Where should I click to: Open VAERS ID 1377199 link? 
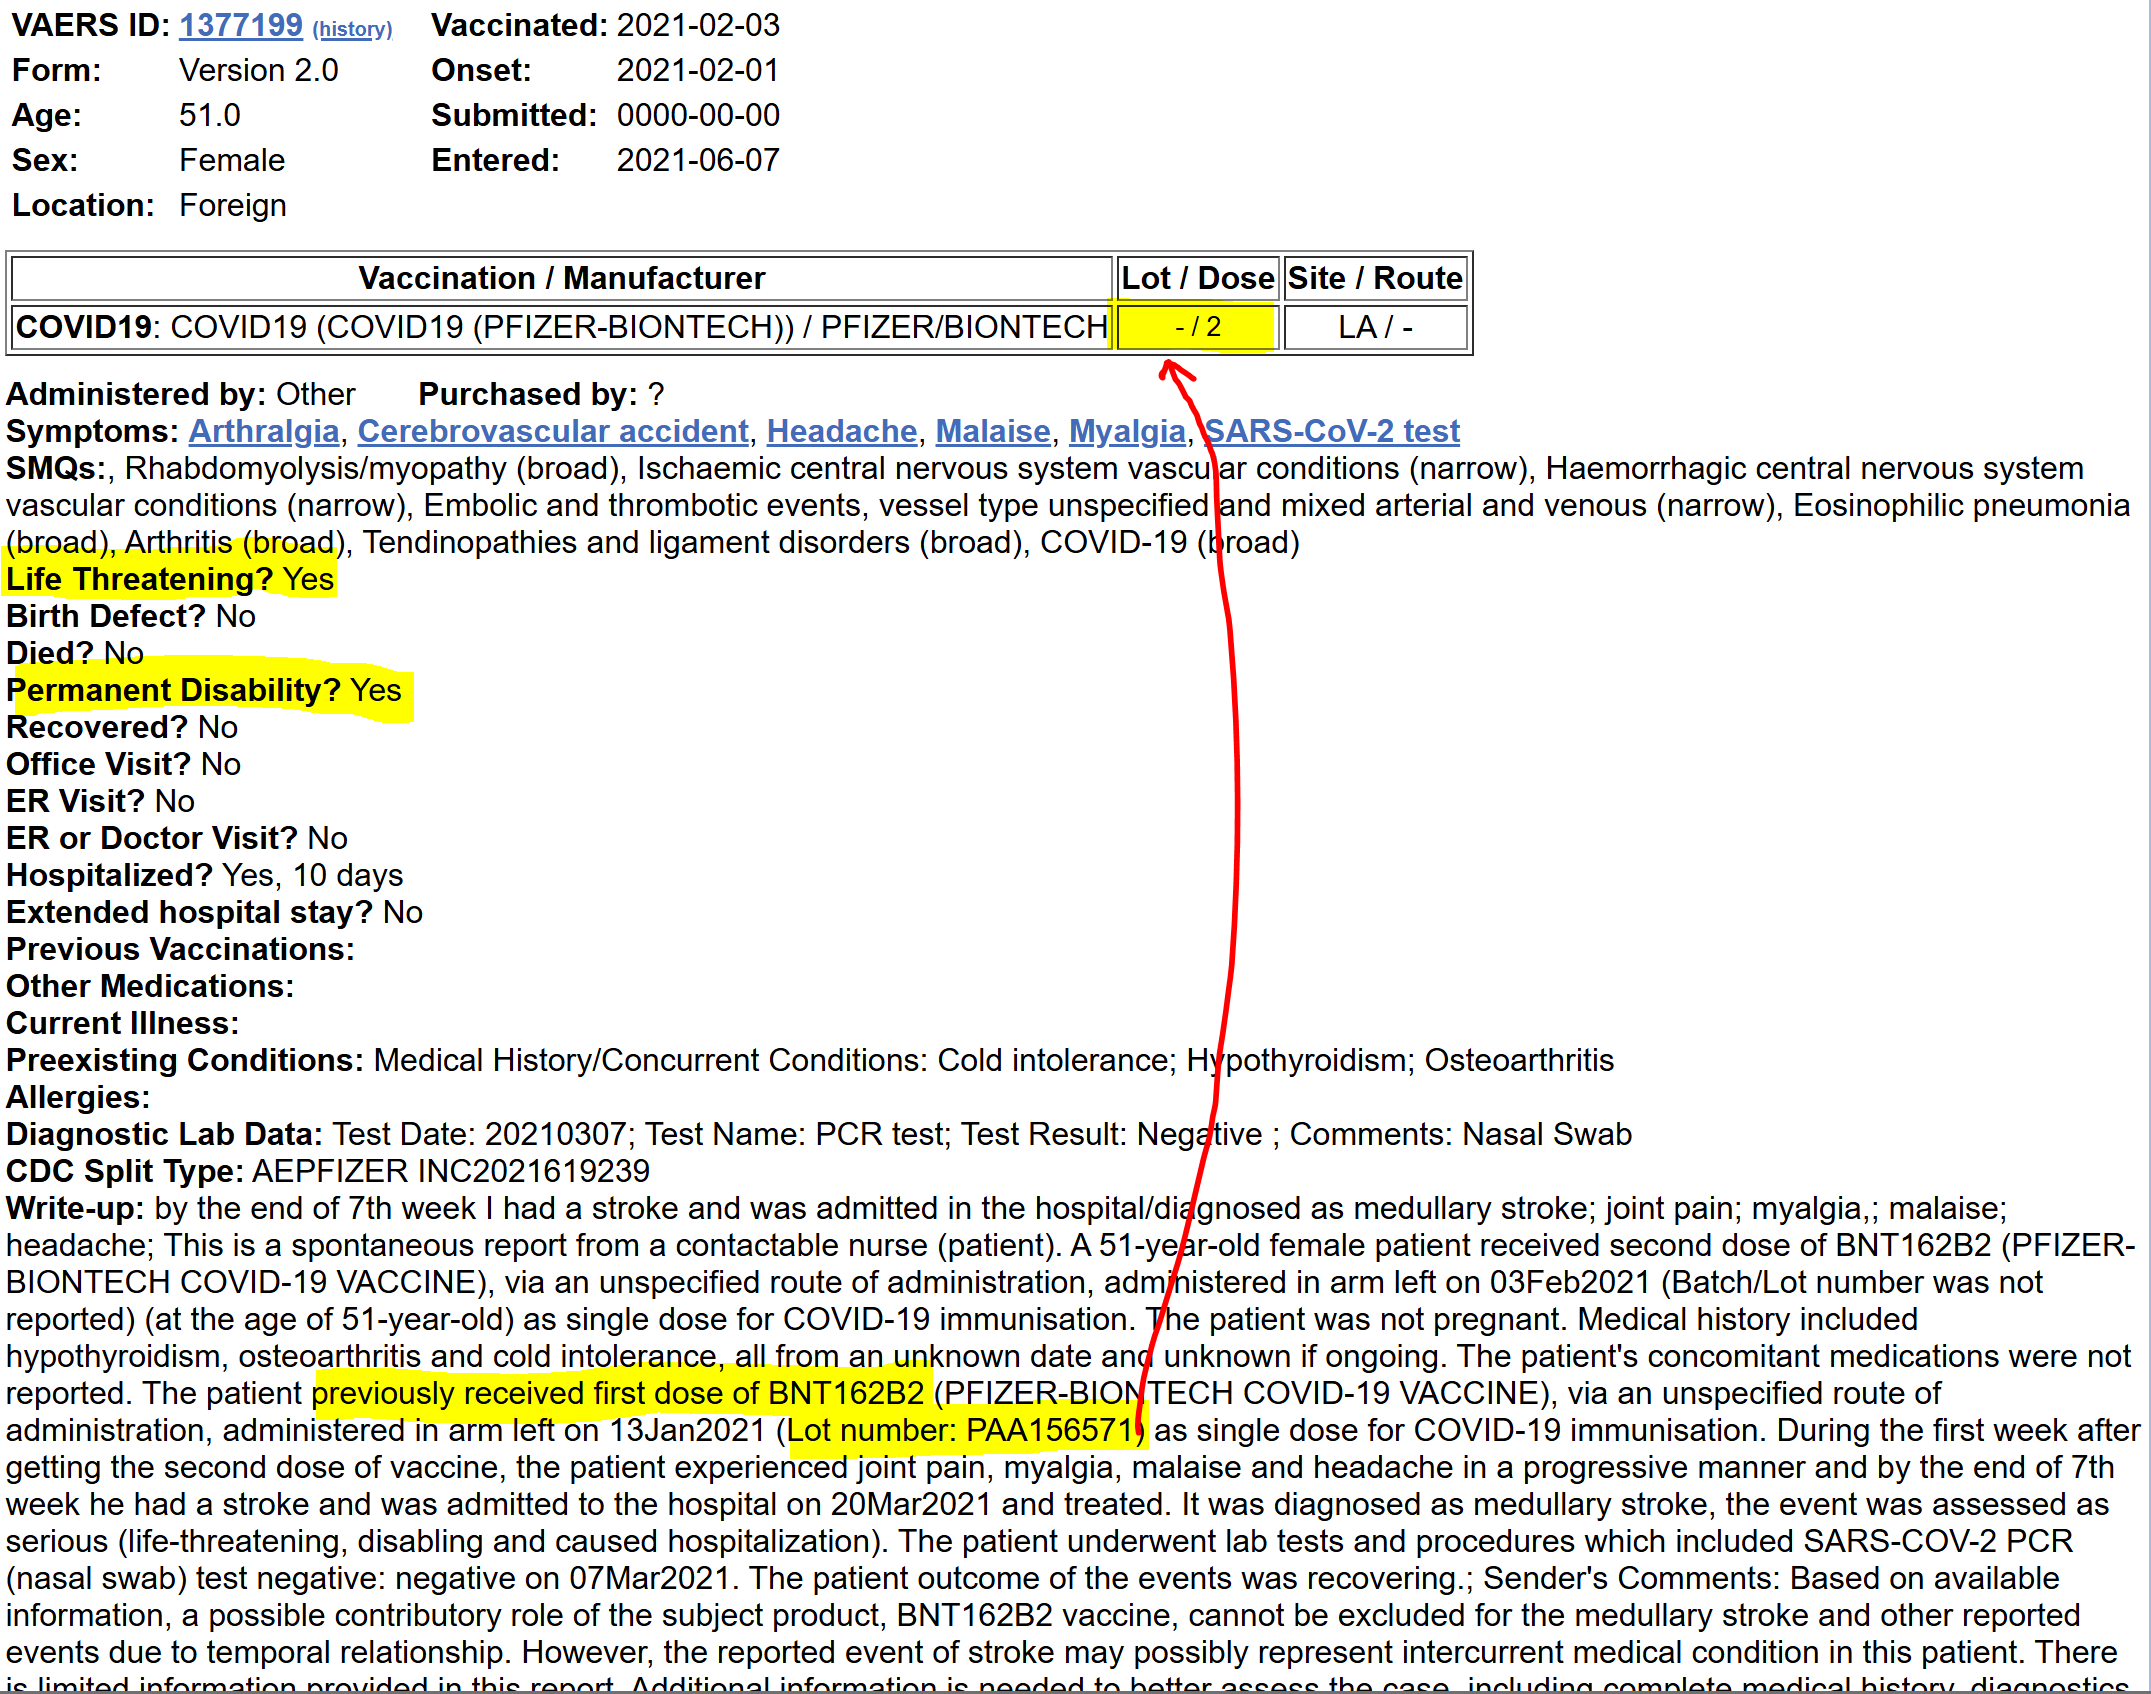point(240,25)
